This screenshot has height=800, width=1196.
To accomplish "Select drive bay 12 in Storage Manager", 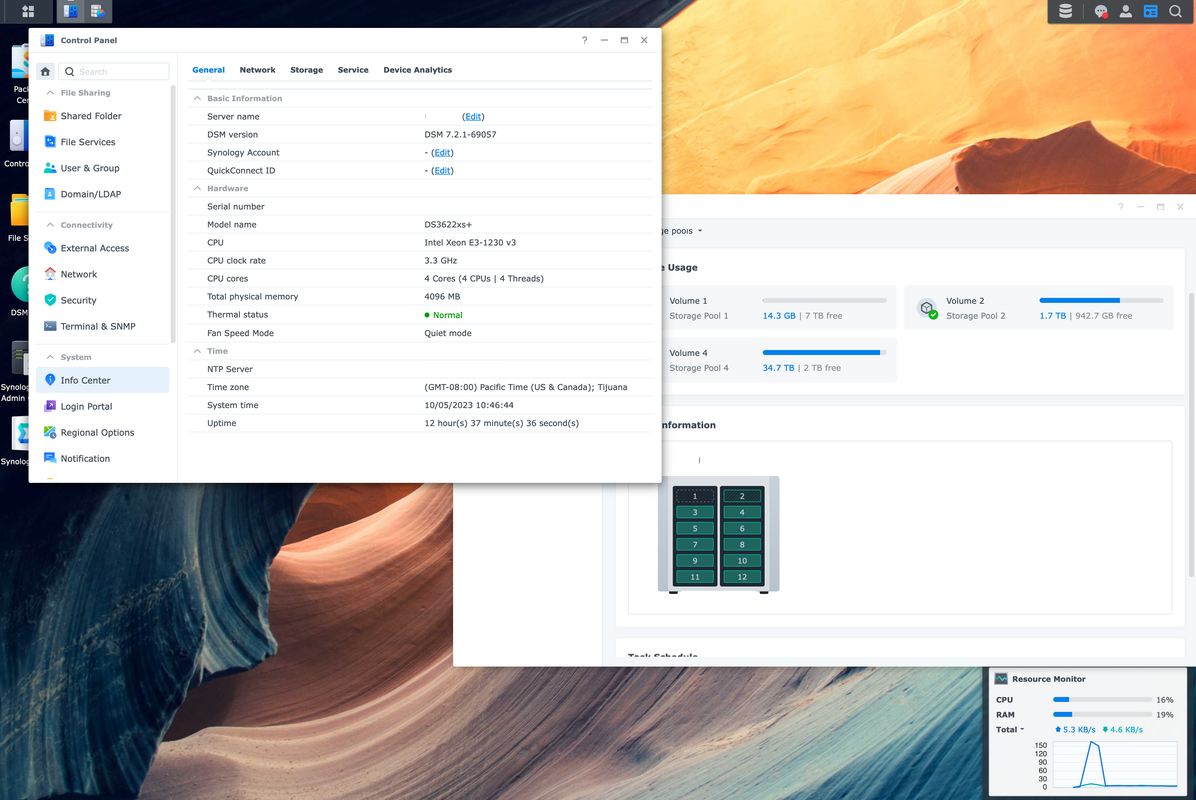I will pos(741,577).
